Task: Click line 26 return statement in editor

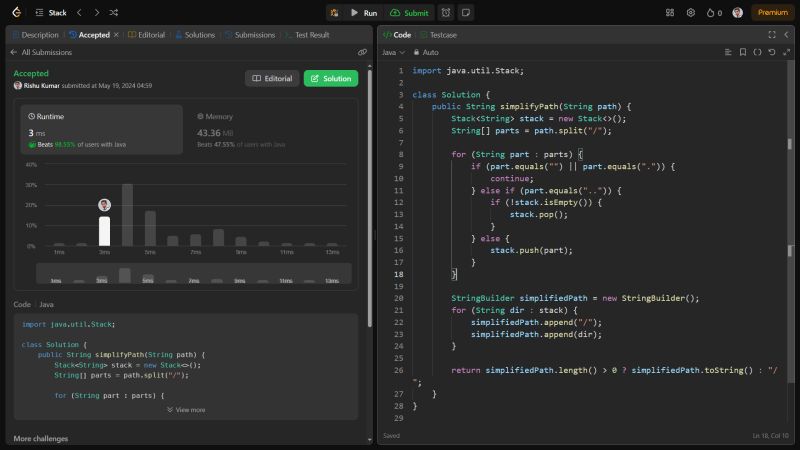Action: (x=614, y=370)
